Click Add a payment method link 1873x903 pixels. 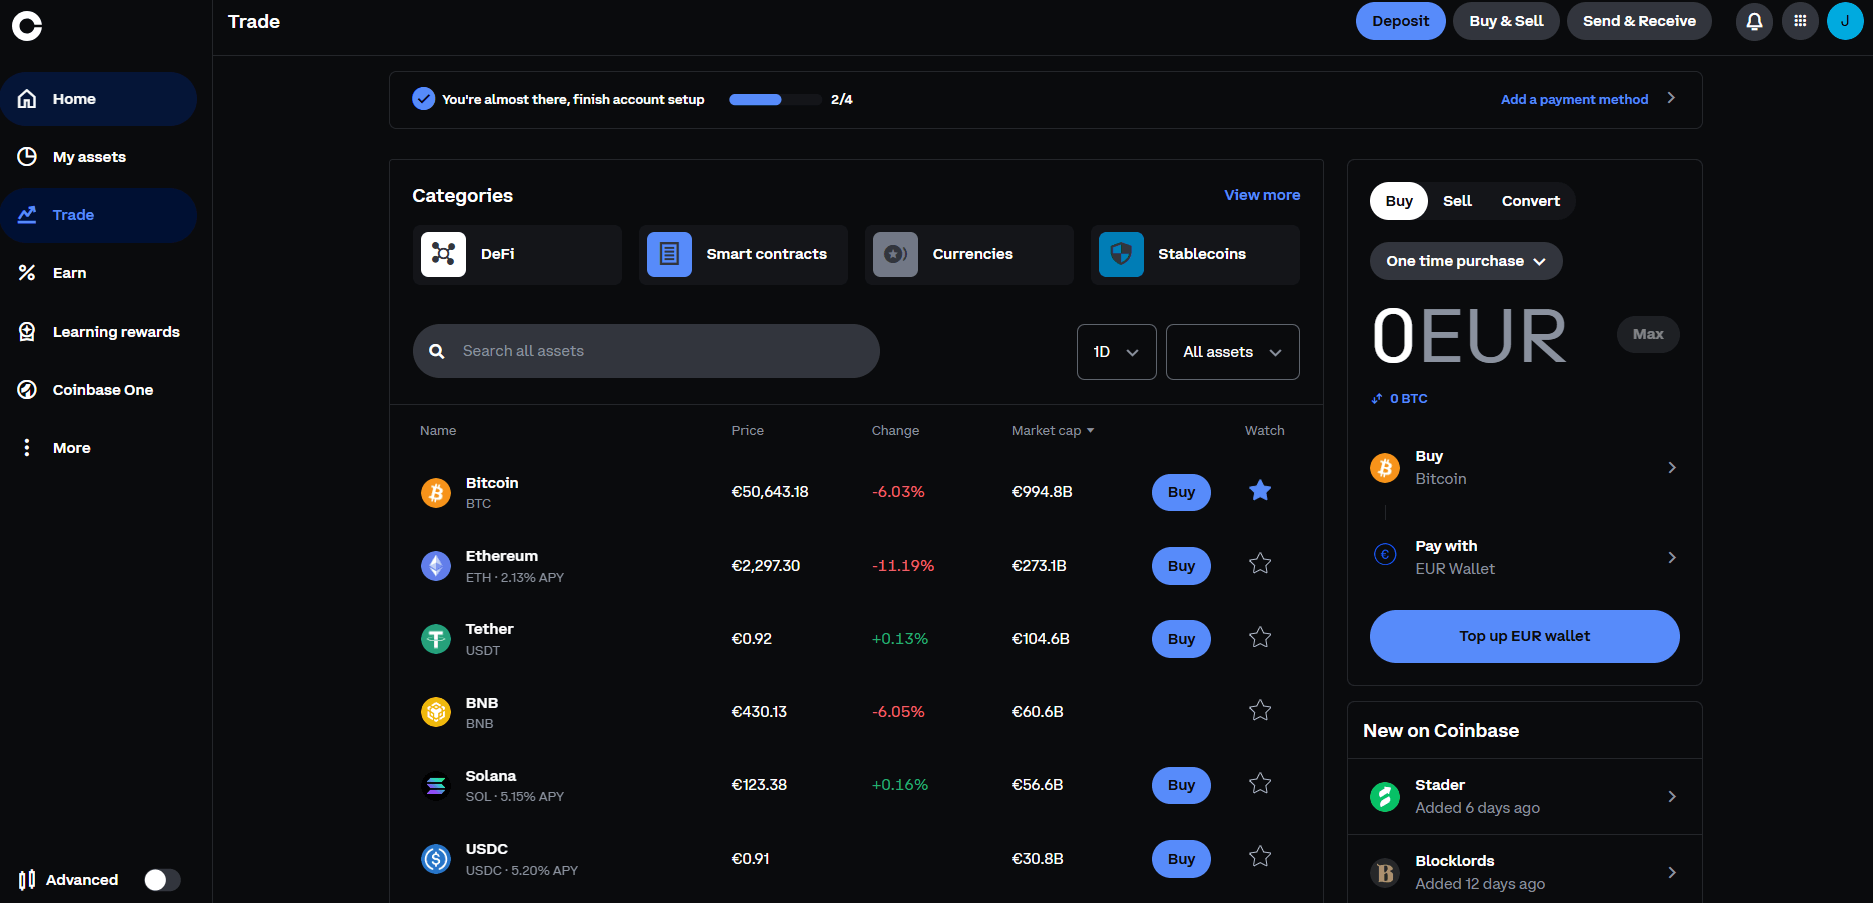[1574, 99]
